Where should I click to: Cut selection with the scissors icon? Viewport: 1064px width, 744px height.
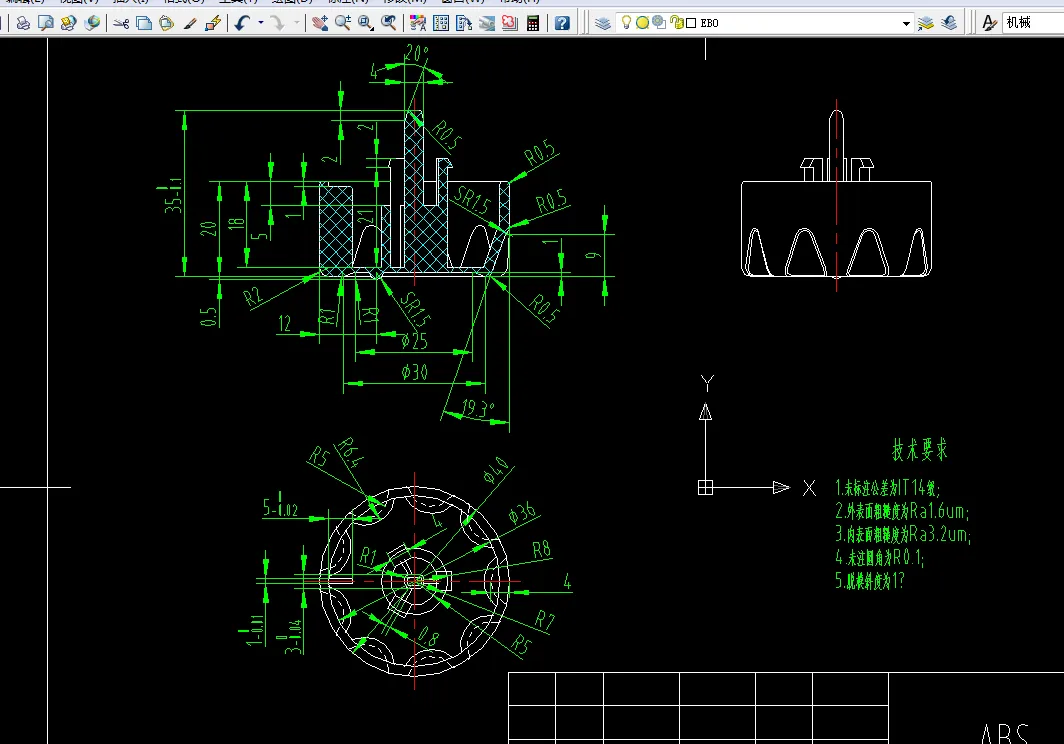121,23
